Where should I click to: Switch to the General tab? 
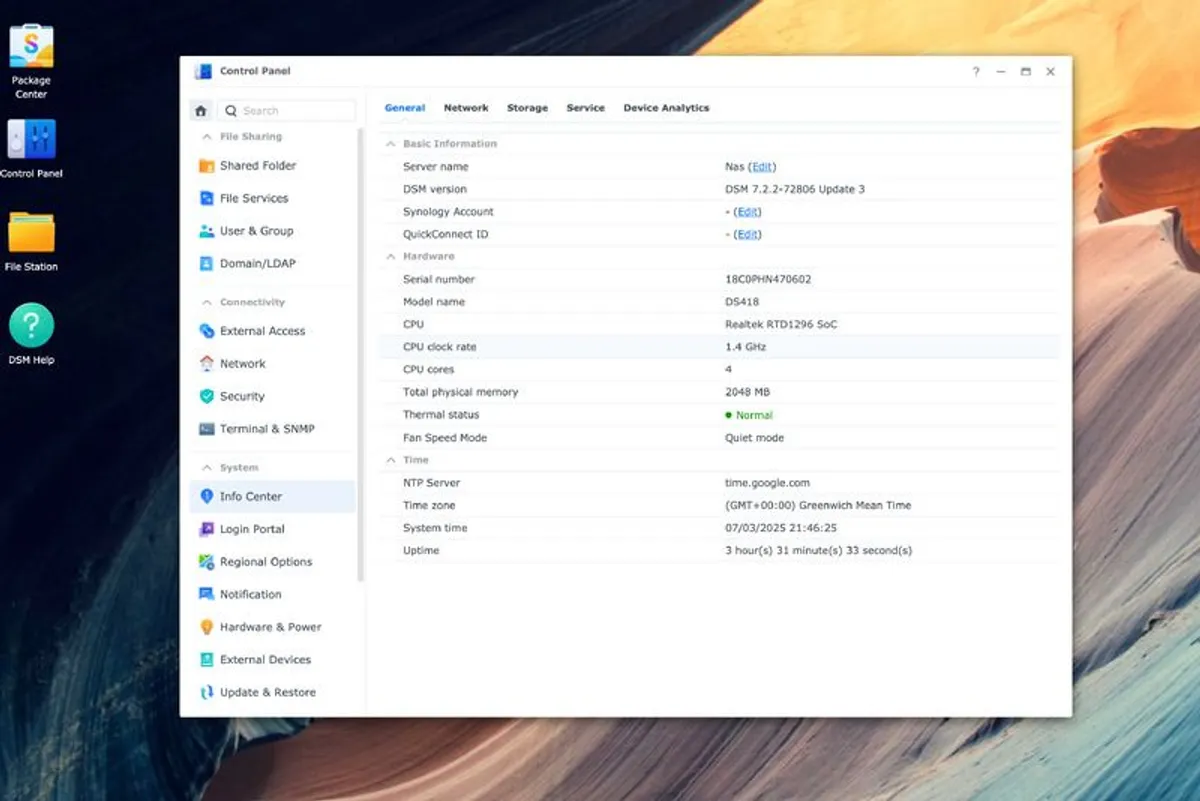405,108
